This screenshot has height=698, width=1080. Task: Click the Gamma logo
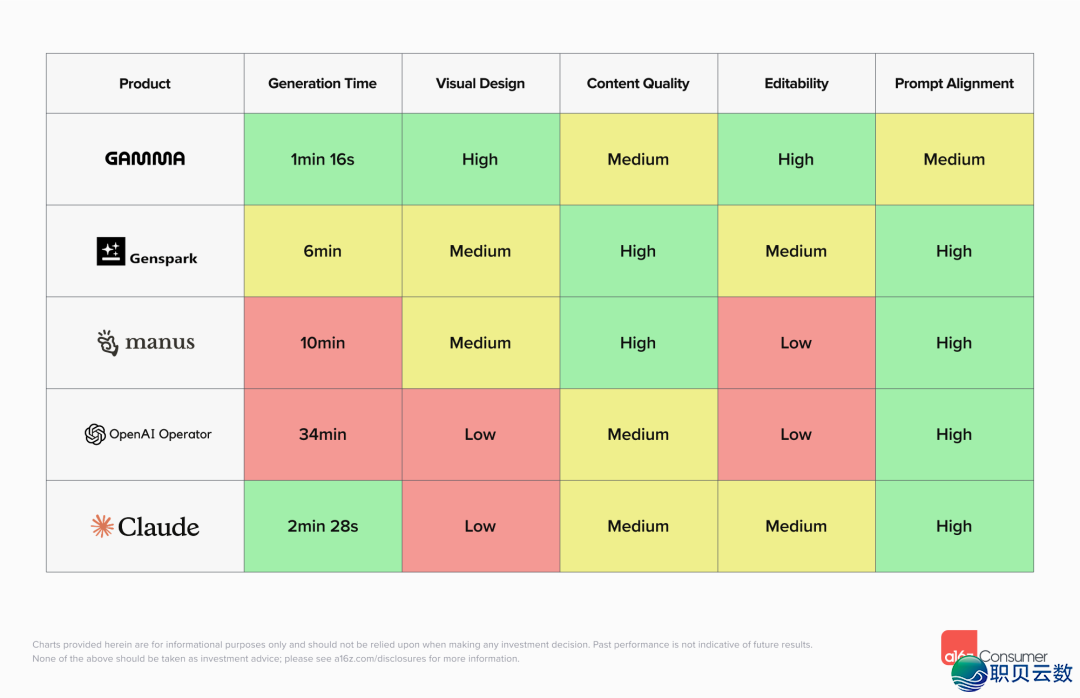145,158
